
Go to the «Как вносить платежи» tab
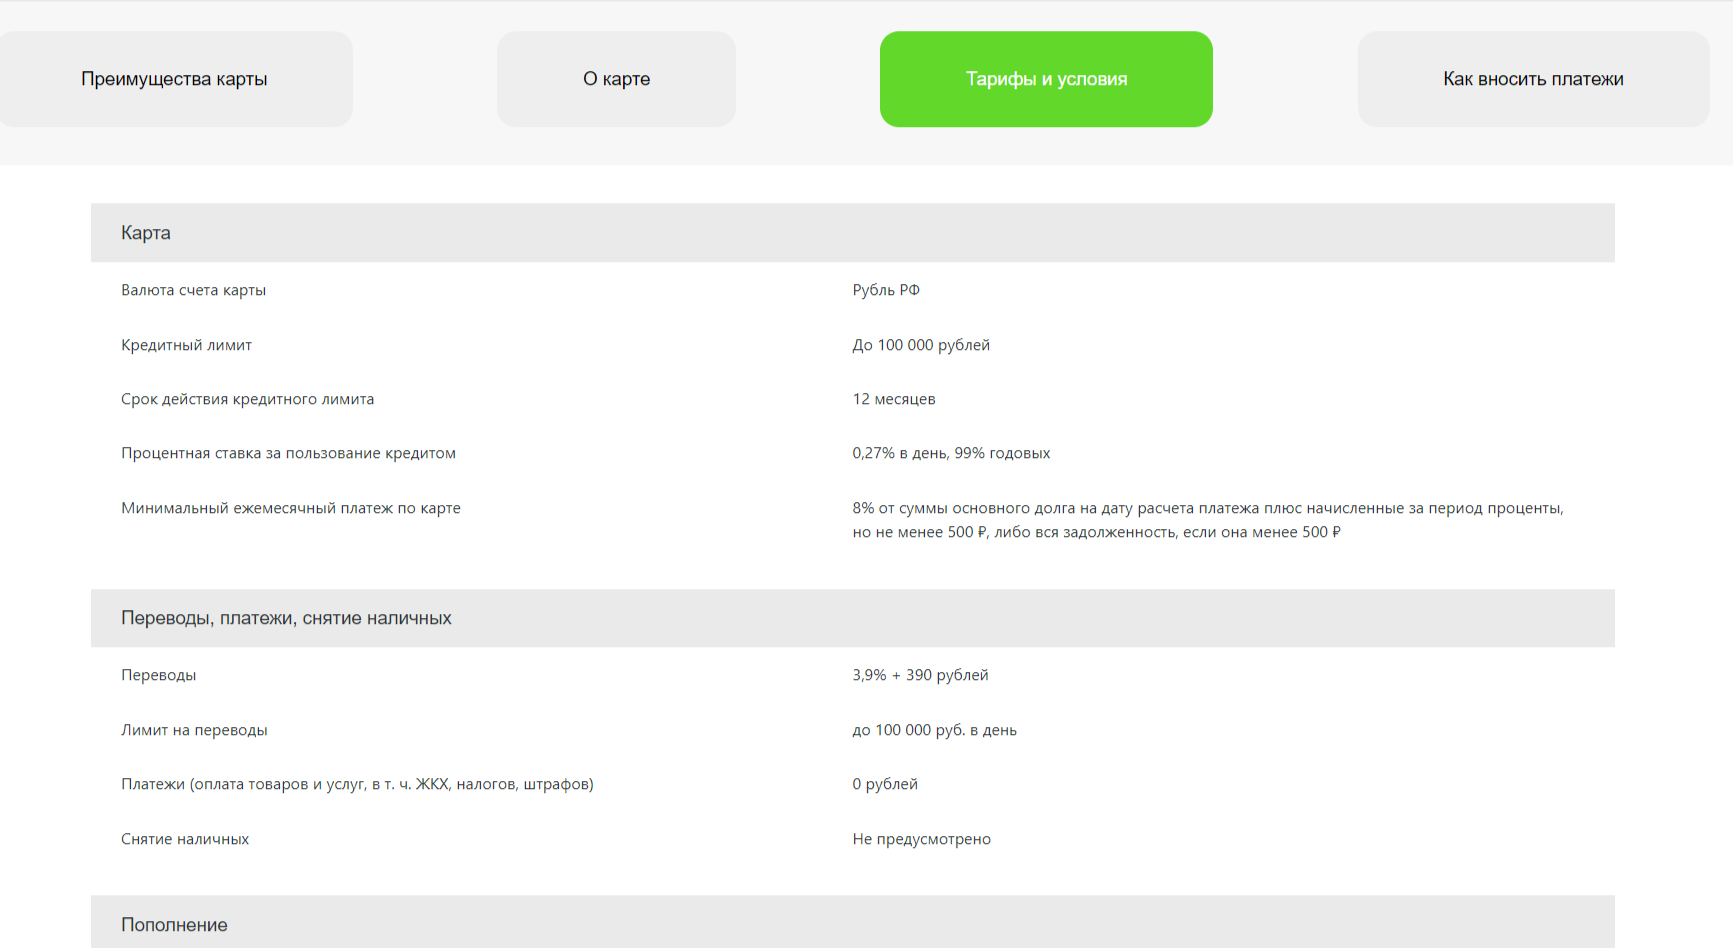(x=1532, y=79)
